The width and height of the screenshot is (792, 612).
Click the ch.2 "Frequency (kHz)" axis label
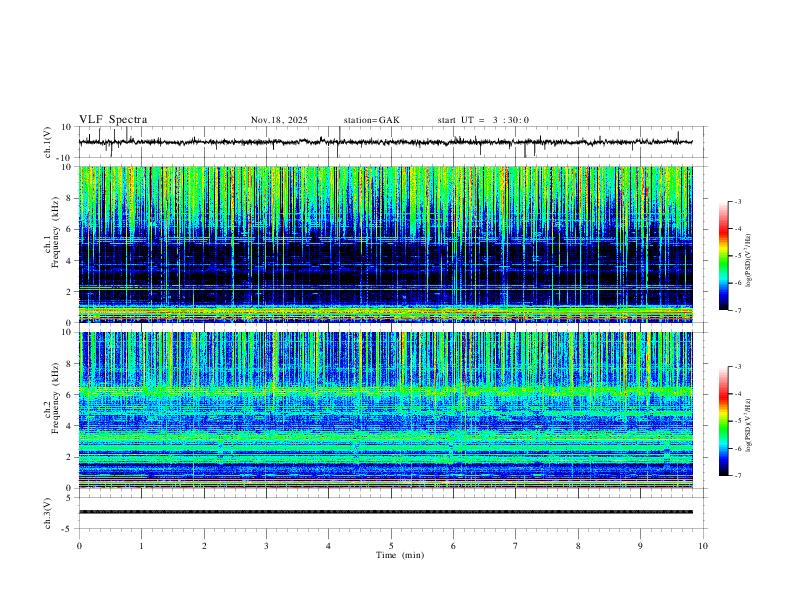[55, 398]
